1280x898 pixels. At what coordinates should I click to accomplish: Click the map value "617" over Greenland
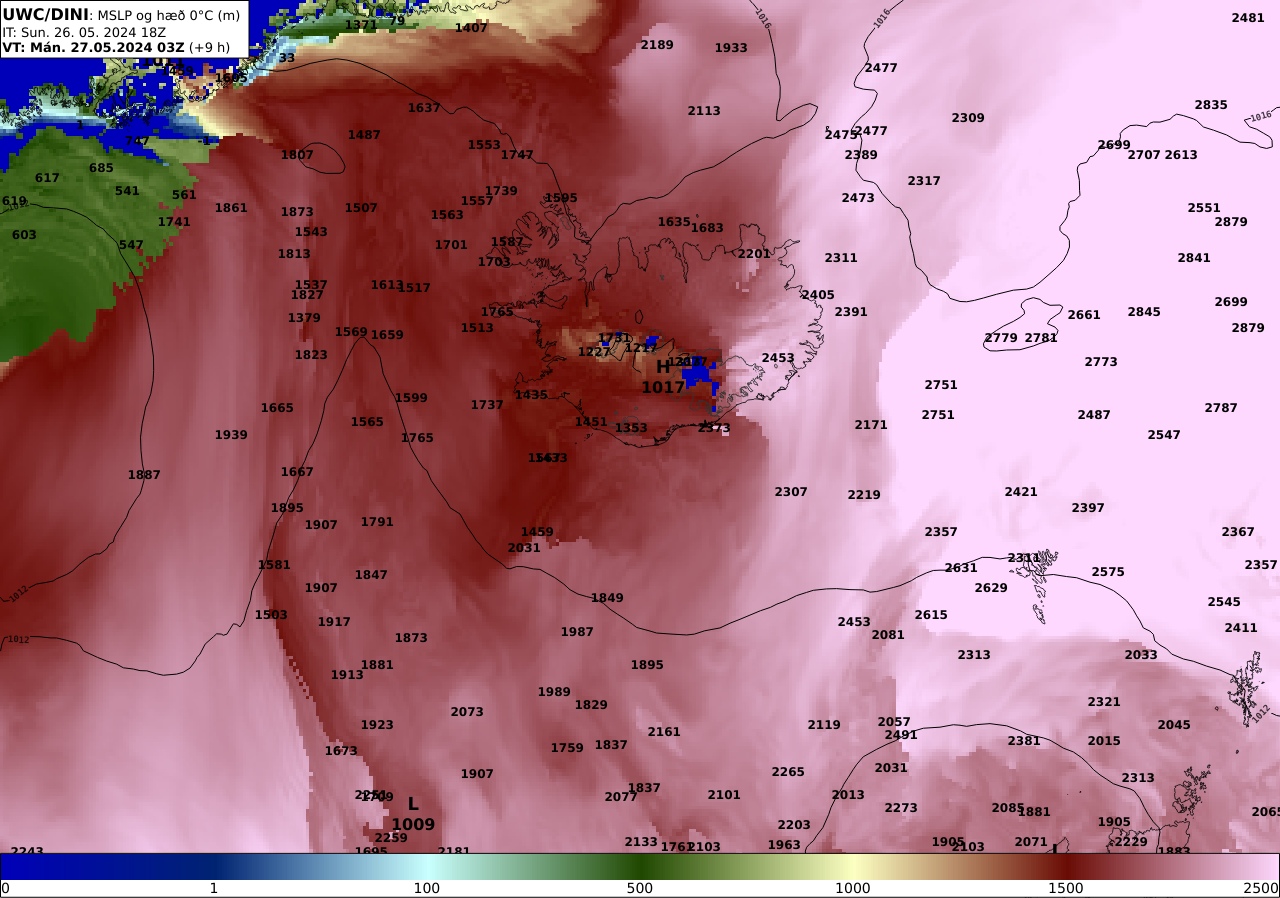pos(47,178)
